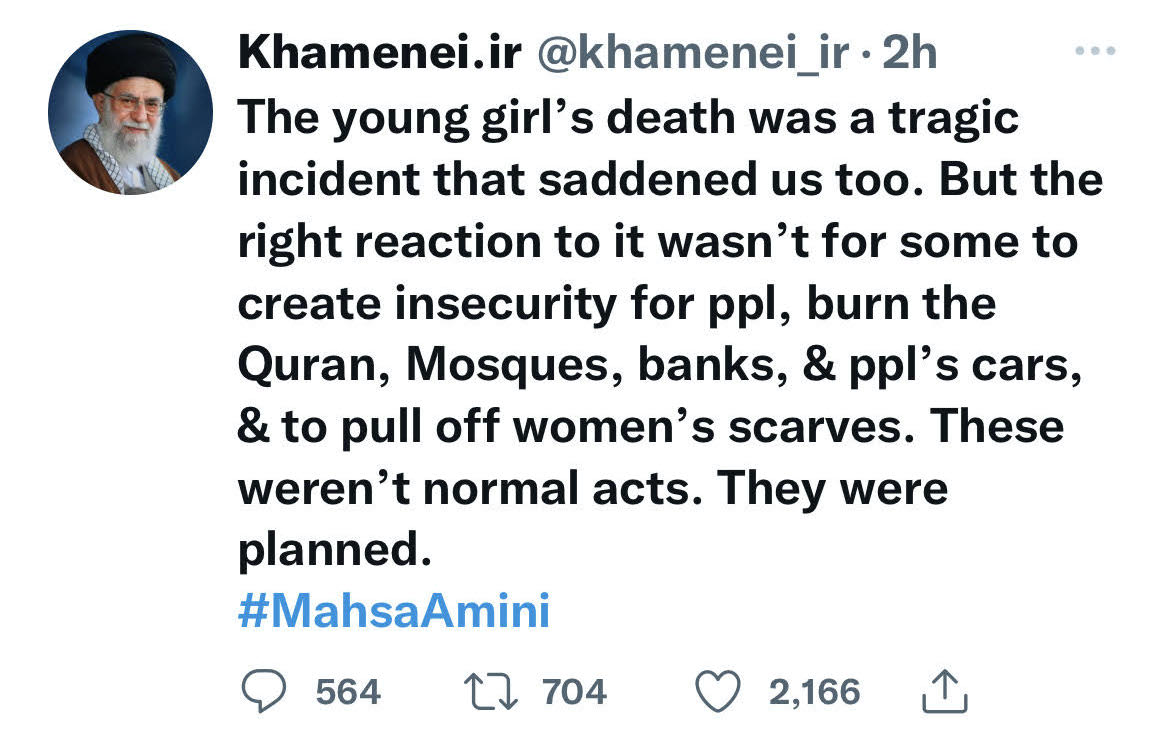This screenshot has height=742, width=1170.
Task: Retweet this post using the arrows icon
Action: pyautogui.click(x=490, y=691)
